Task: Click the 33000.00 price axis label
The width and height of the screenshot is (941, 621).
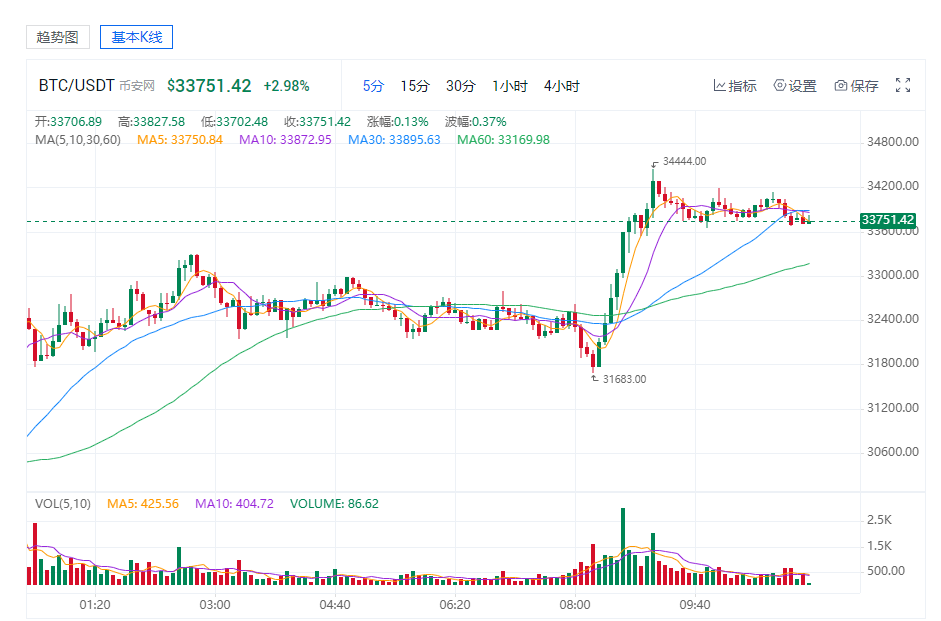Action: (x=892, y=275)
